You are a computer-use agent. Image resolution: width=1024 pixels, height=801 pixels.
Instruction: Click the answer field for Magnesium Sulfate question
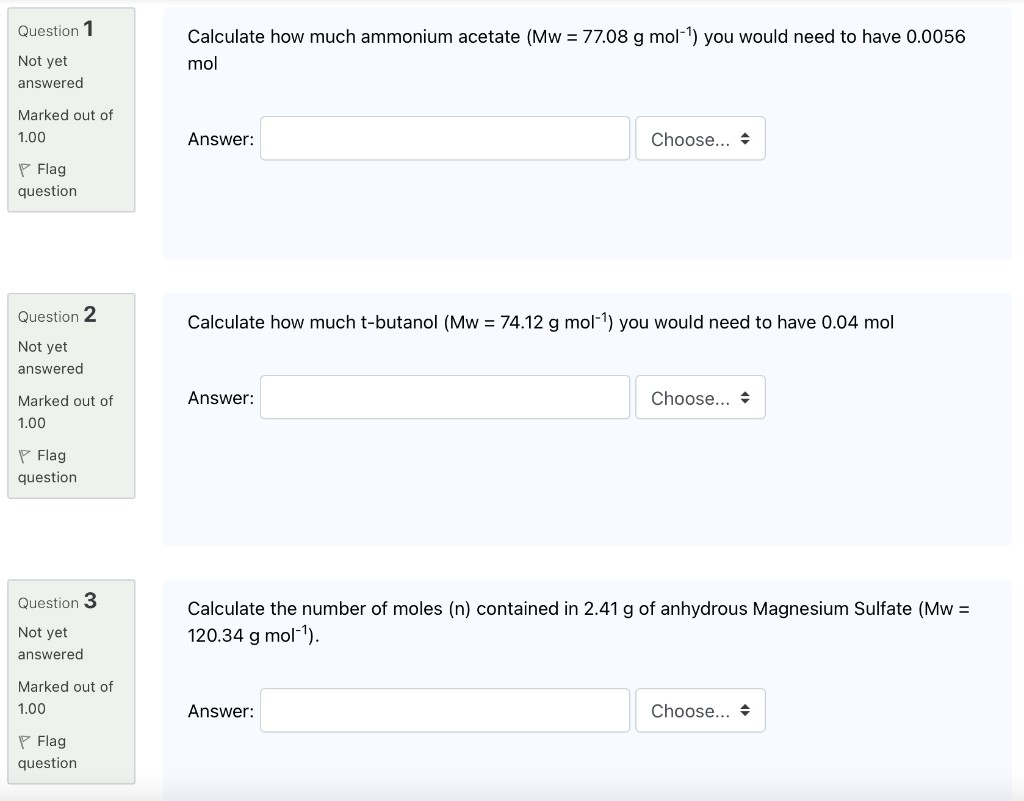coord(444,710)
